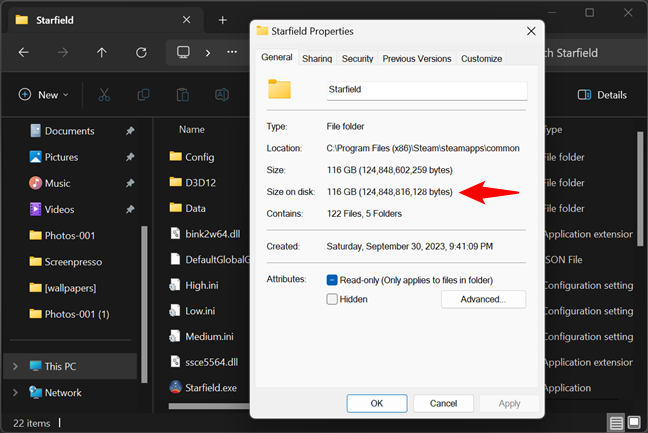The height and width of the screenshot is (433, 648).
Task: Expand the This PC tree node
Action: tap(14, 367)
